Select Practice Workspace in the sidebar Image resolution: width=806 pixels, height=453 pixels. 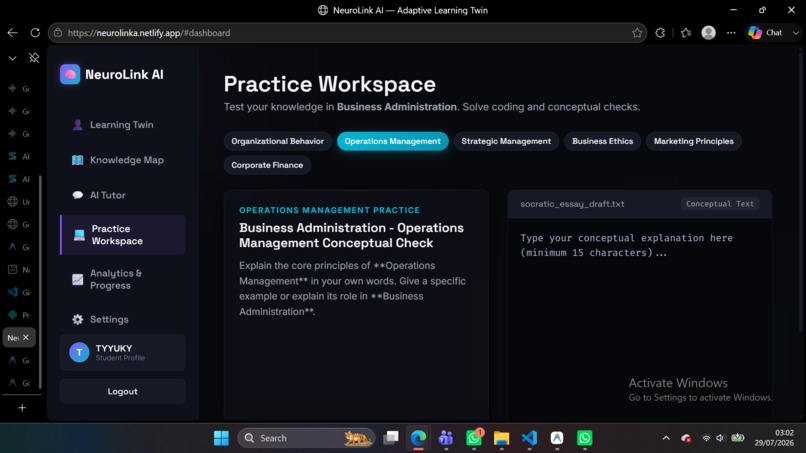pos(122,235)
